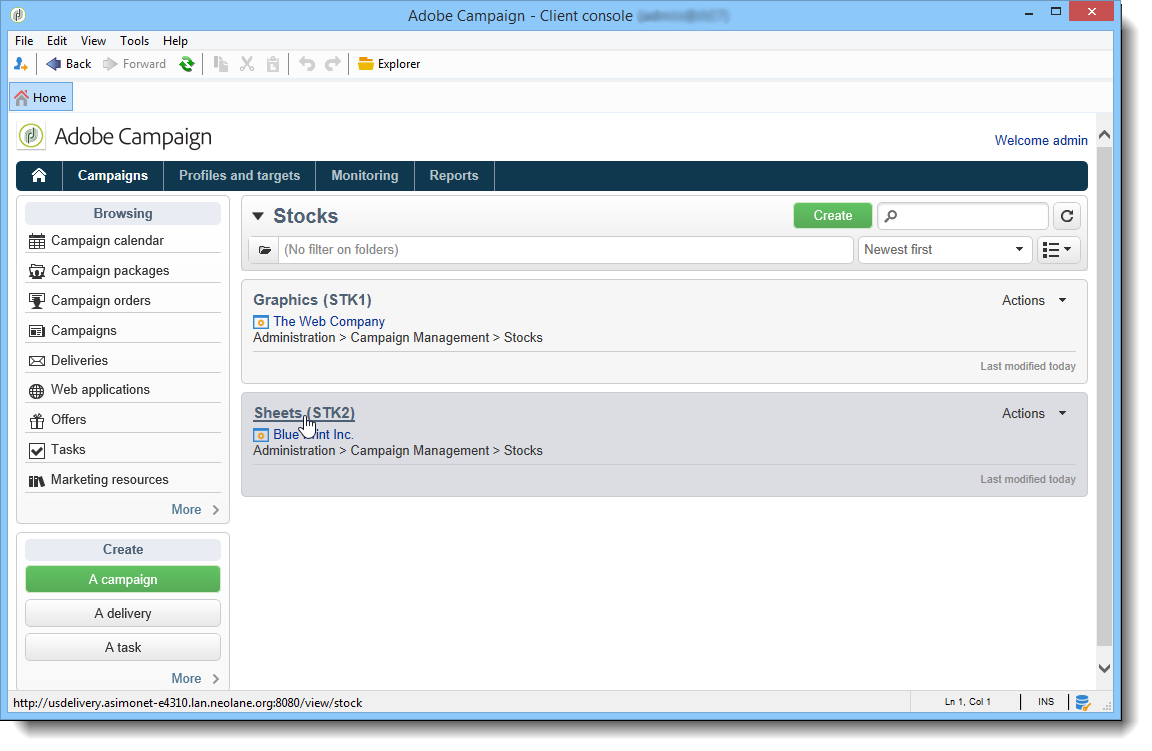Open the Help menu
This screenshot has height=751, width=1152.
(175, 40)
